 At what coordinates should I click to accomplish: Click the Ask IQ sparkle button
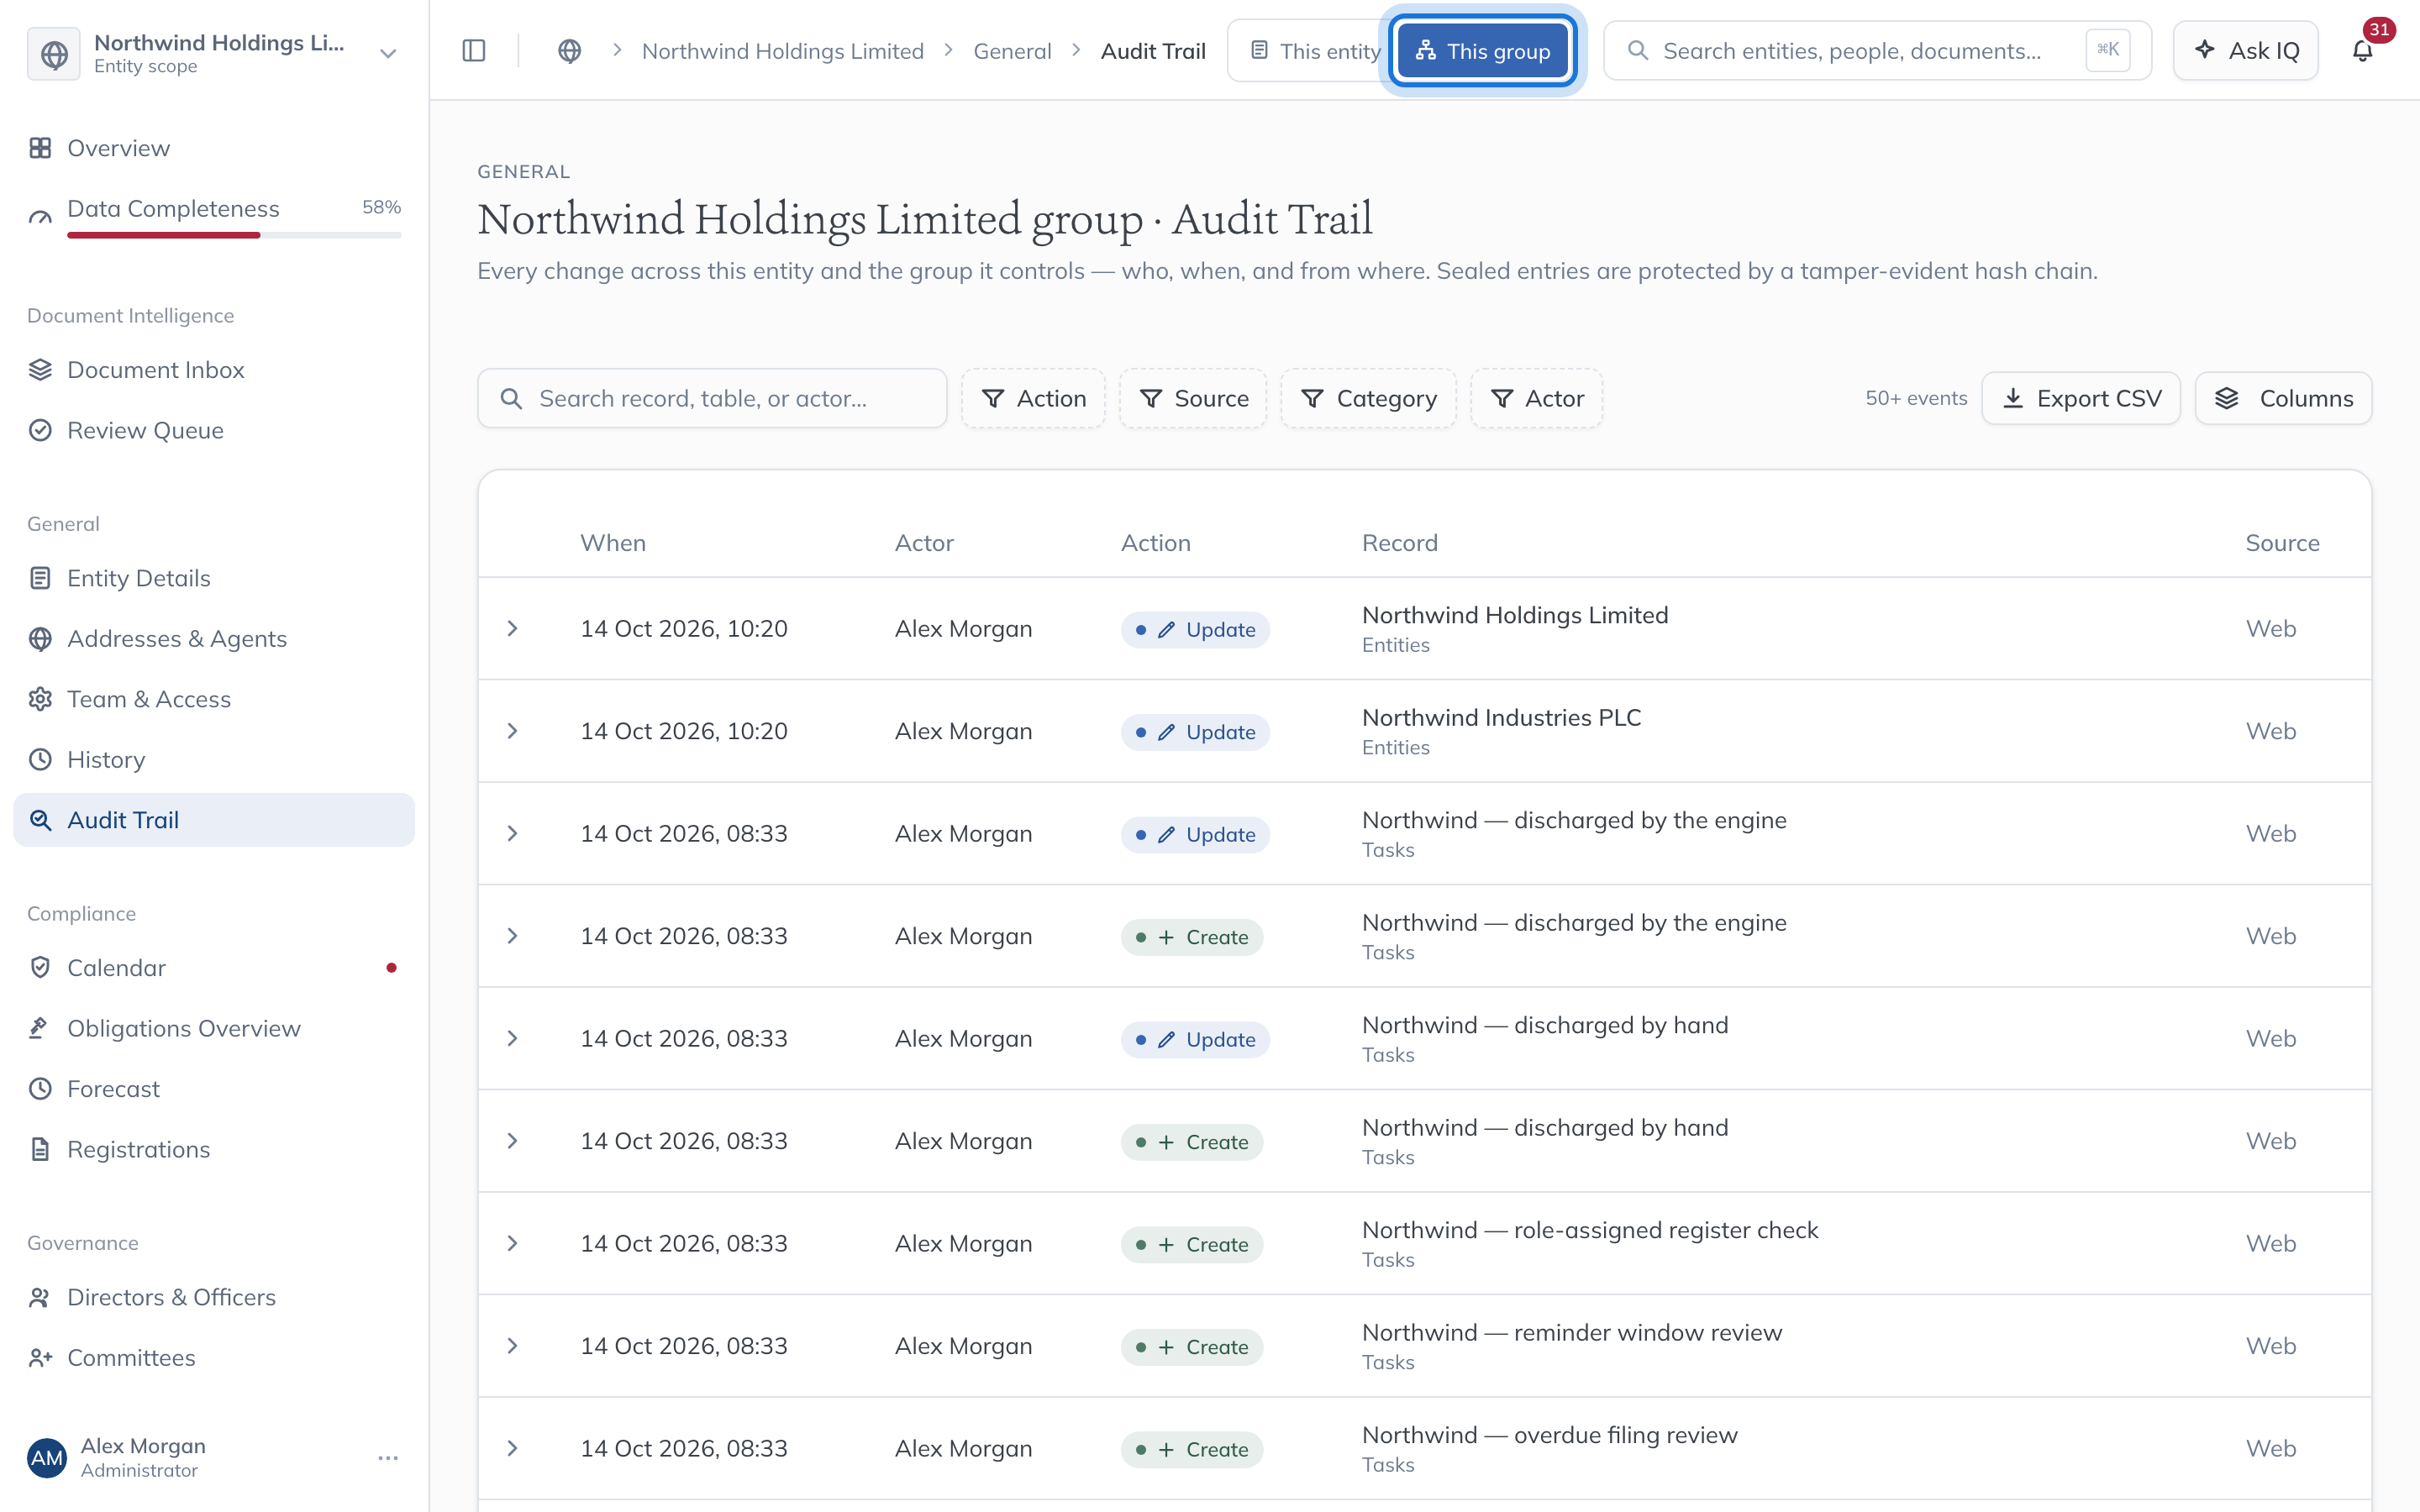click(2246, 50)
